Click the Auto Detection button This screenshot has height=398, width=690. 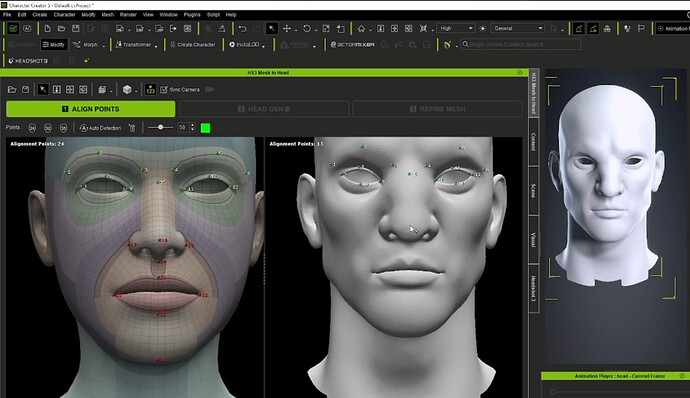100,128
